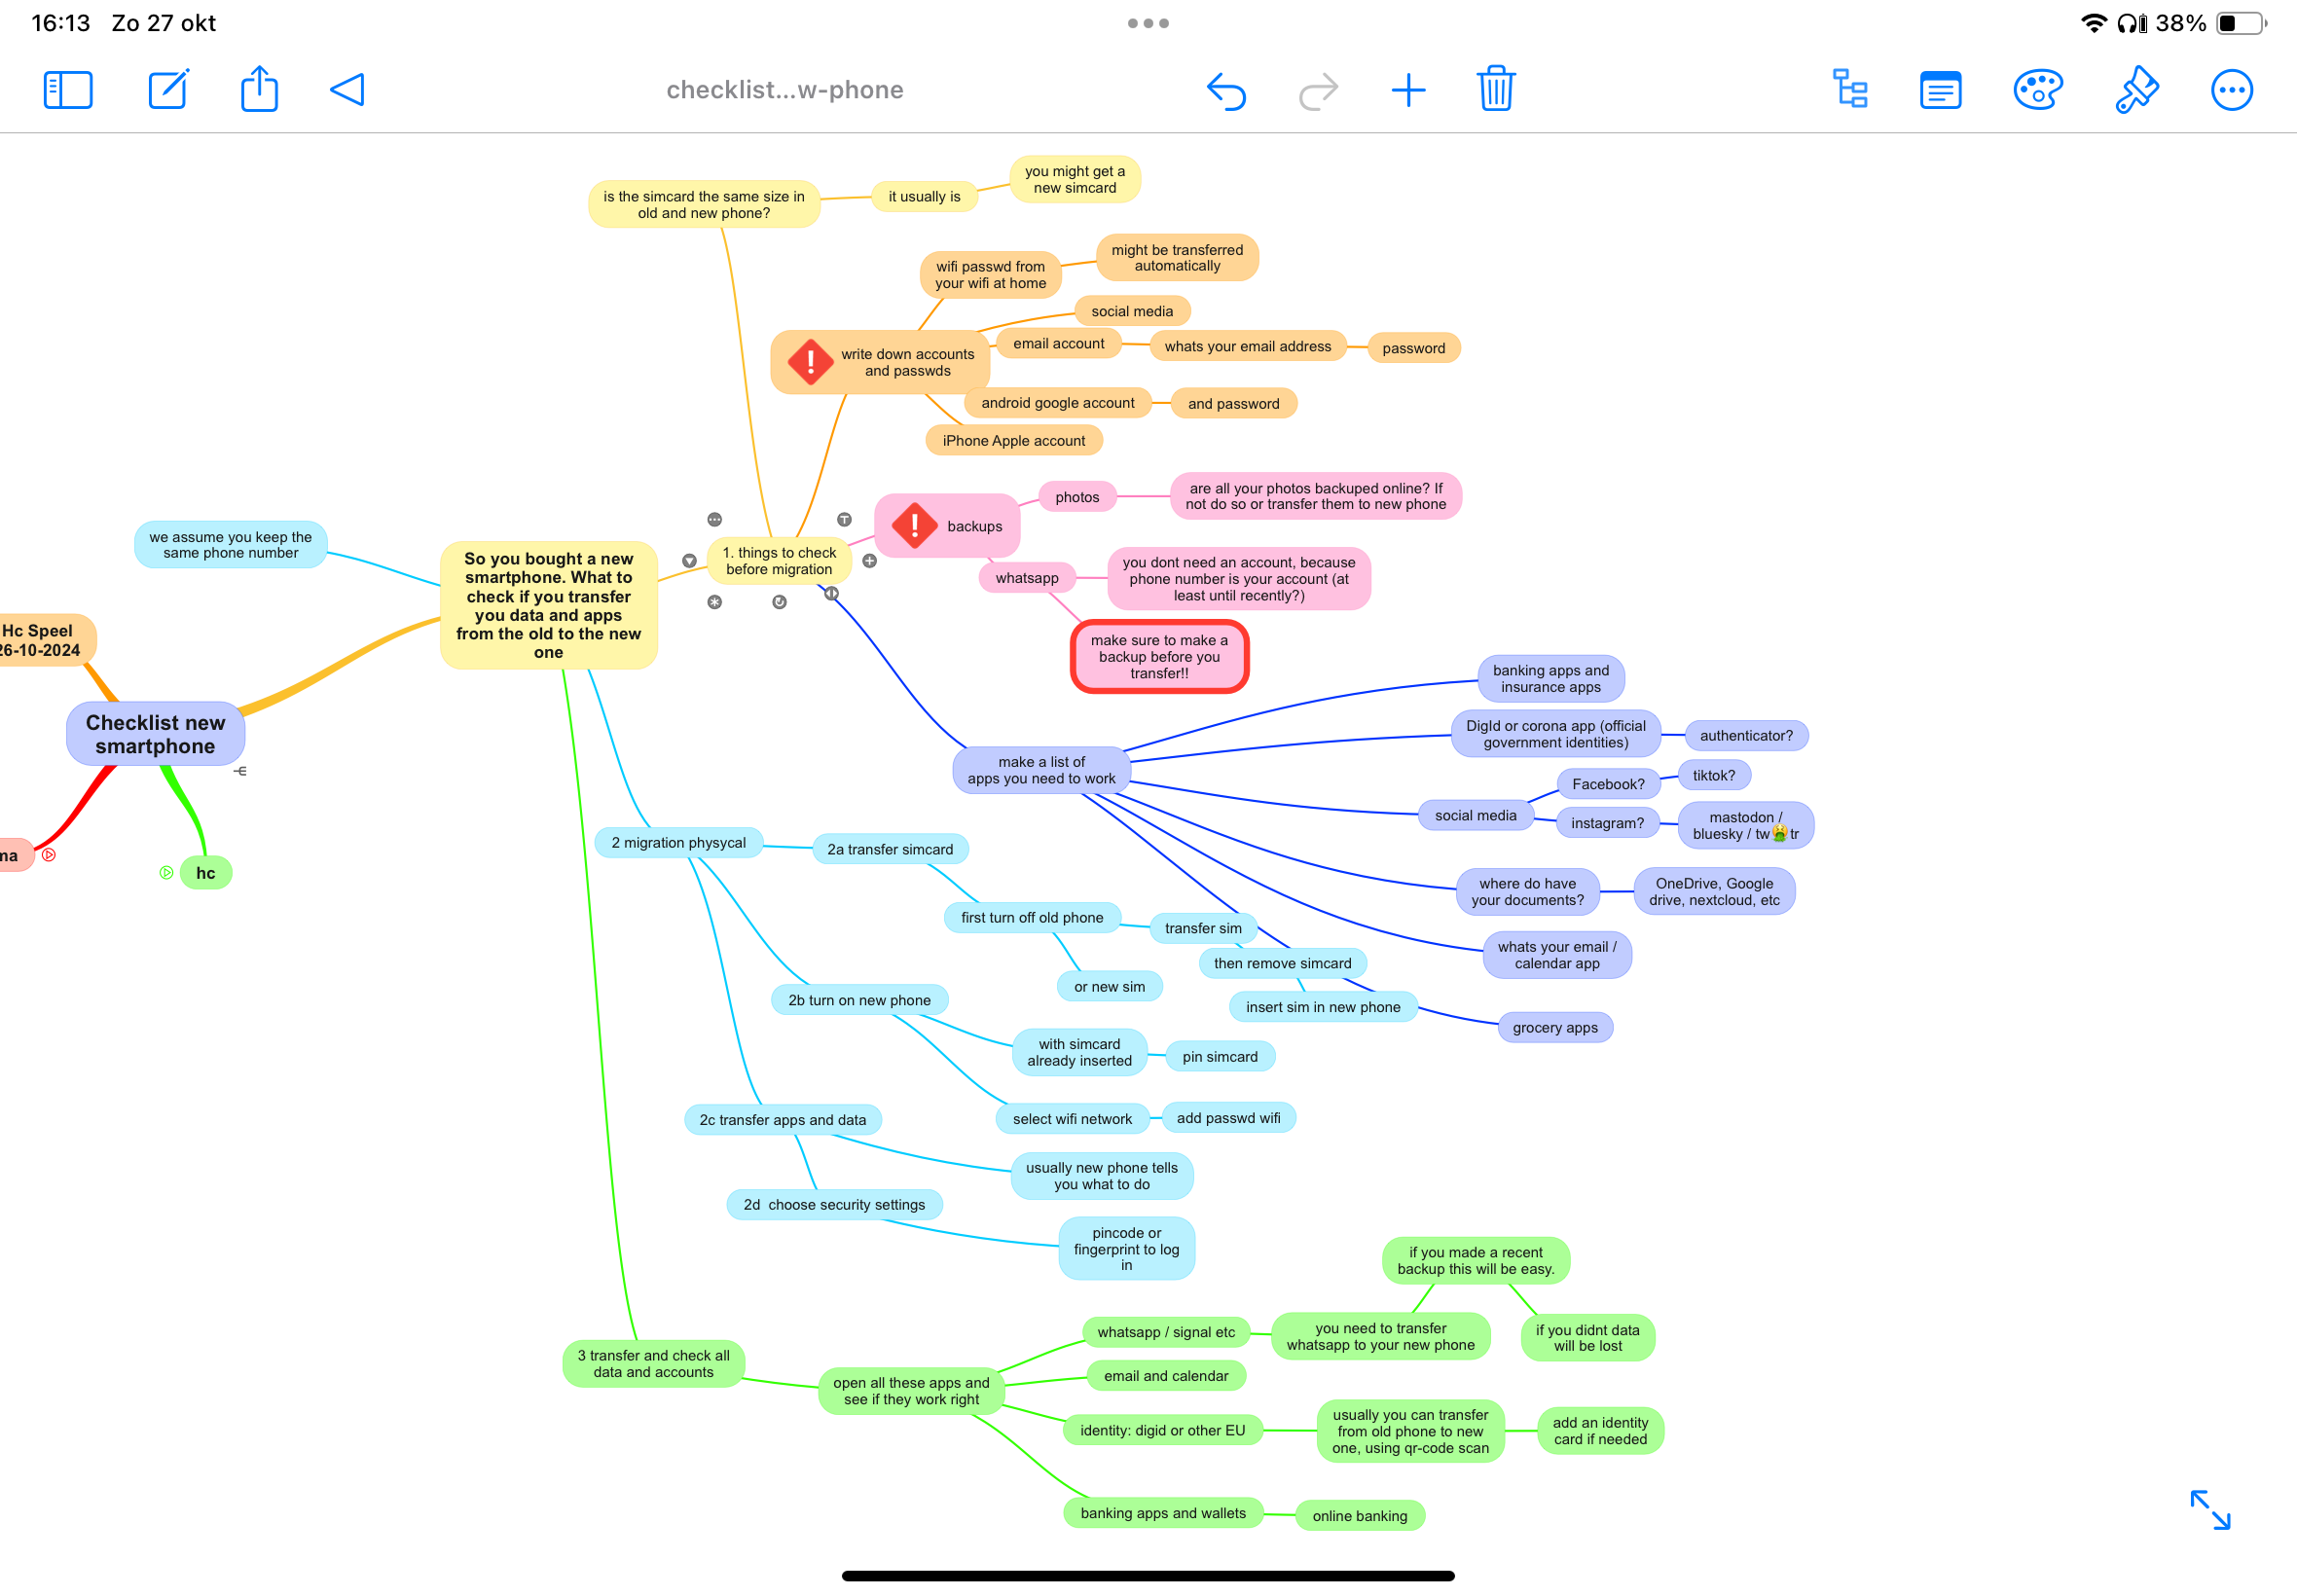Select 'identity: digid or other EU' node
2297x1596 pixels.
[x=1162, y=1430]
